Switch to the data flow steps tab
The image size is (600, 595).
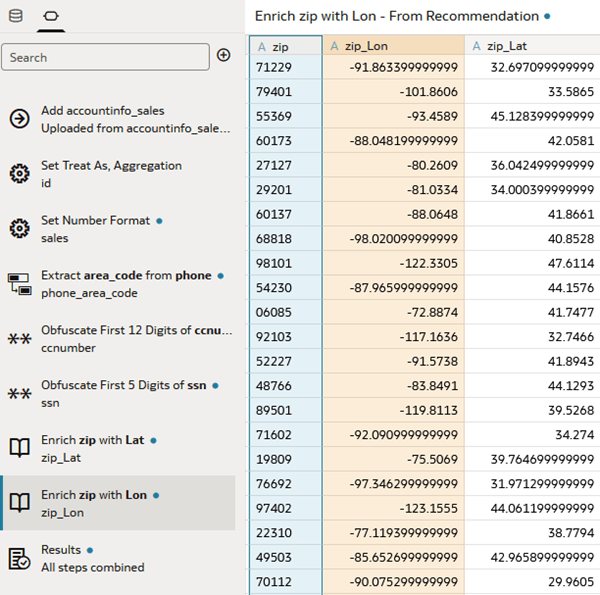47,16
